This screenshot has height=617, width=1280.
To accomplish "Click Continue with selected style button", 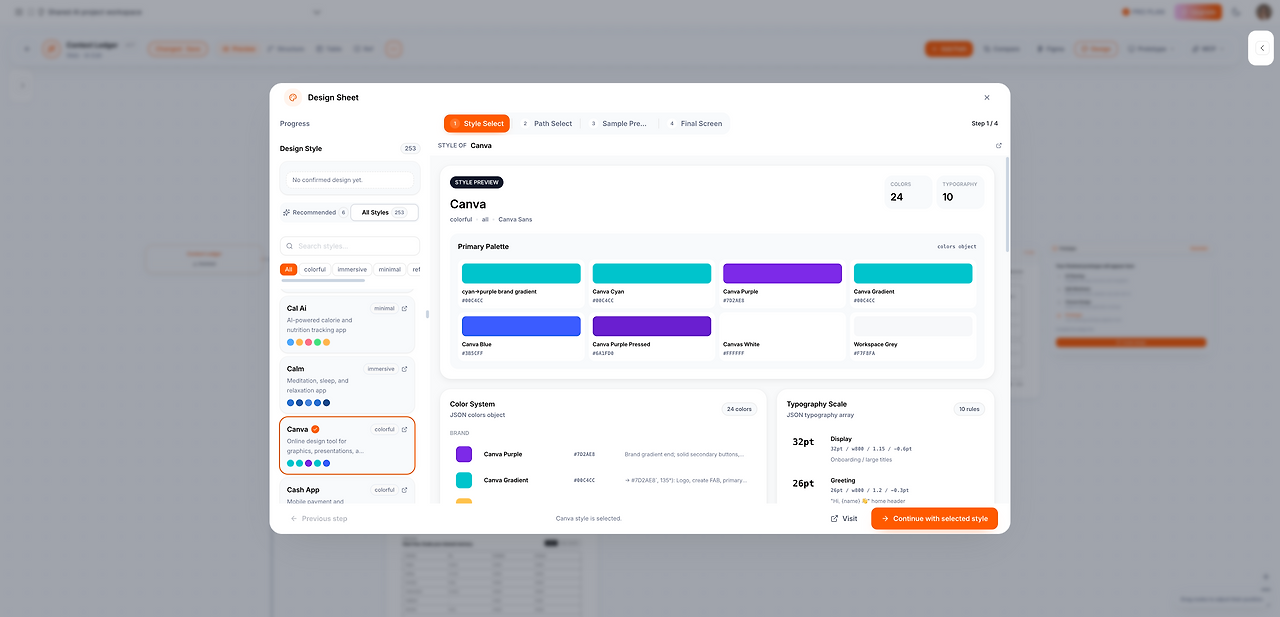I will [934, 519].
